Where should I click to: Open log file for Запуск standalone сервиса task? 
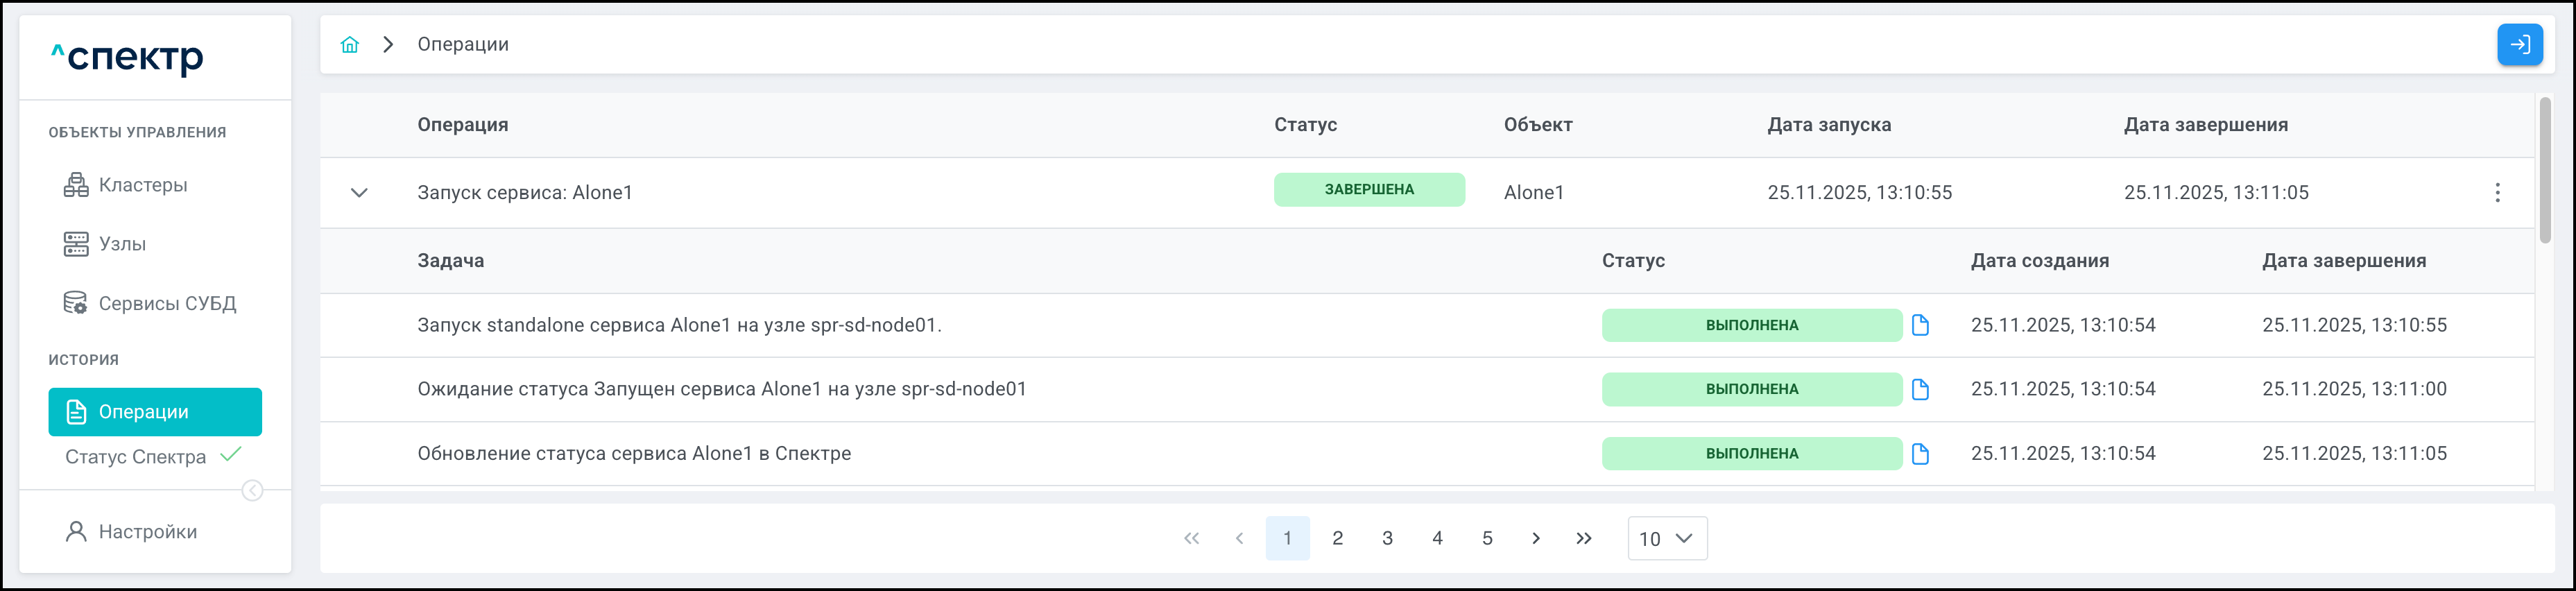point(1919,325)
